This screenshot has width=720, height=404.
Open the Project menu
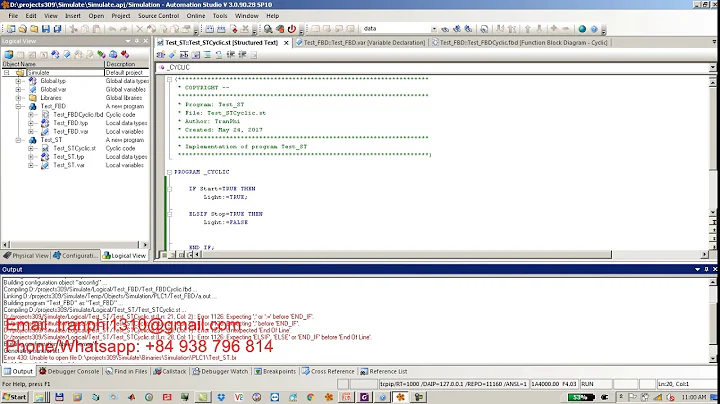pyautogui.click(x=121, y=16)
